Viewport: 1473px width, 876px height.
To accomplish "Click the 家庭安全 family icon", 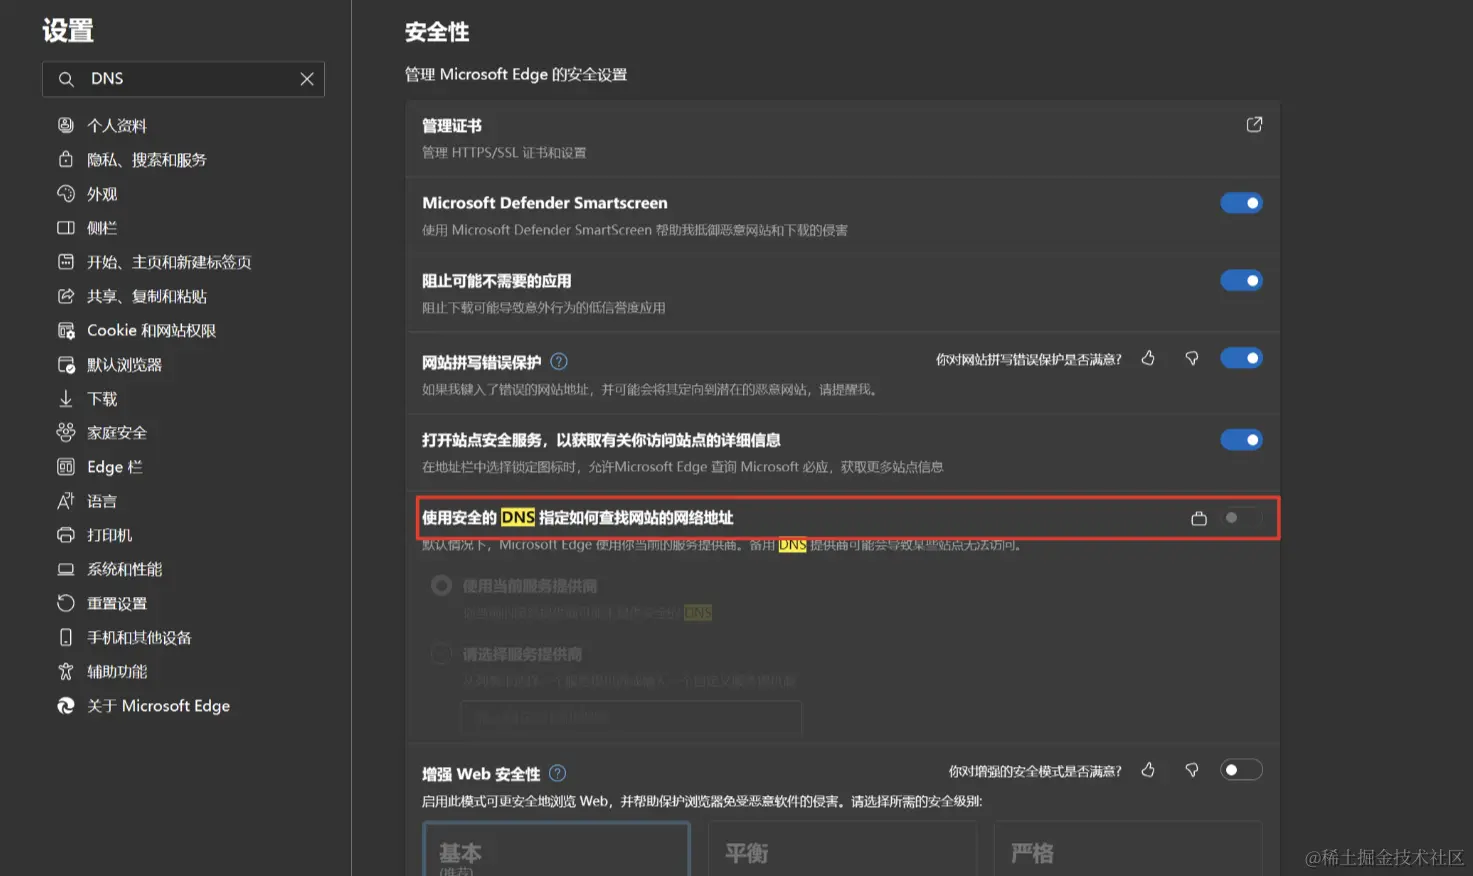I will point(66,432).
